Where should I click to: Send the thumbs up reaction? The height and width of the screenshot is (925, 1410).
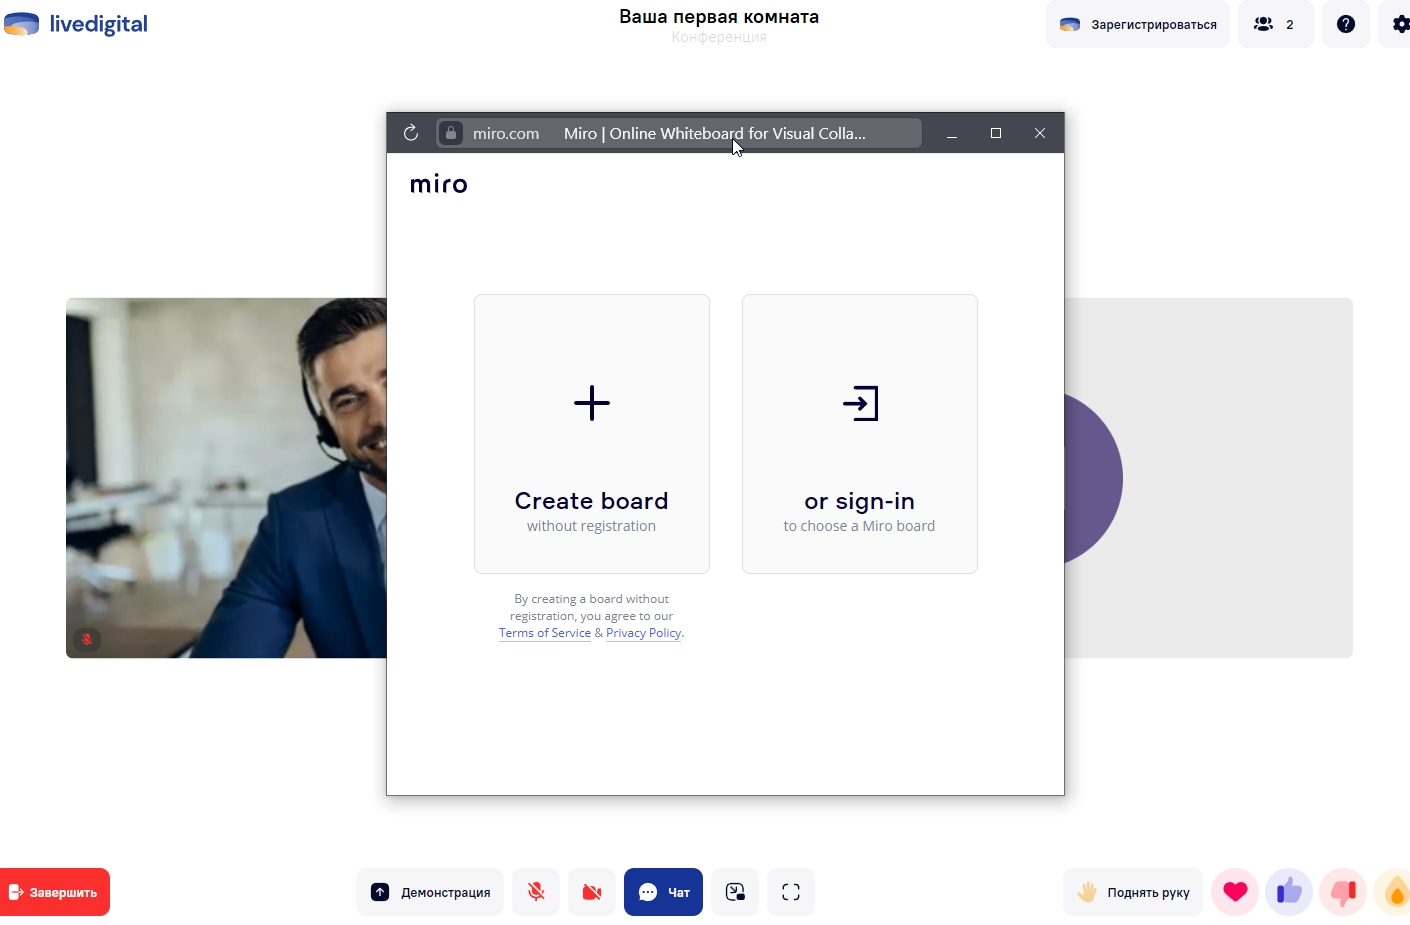click(x=1289, y=892)
